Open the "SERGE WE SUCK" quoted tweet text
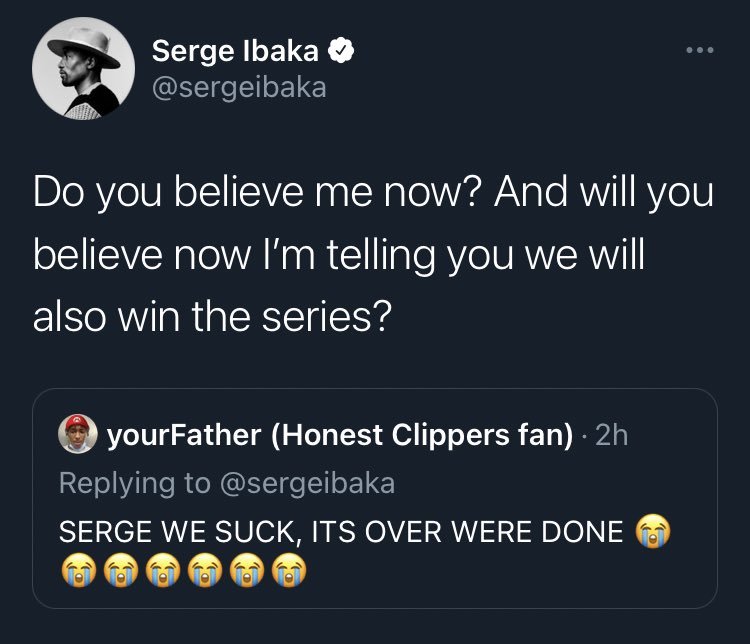750x644 pixels. (x=340, y=530)
